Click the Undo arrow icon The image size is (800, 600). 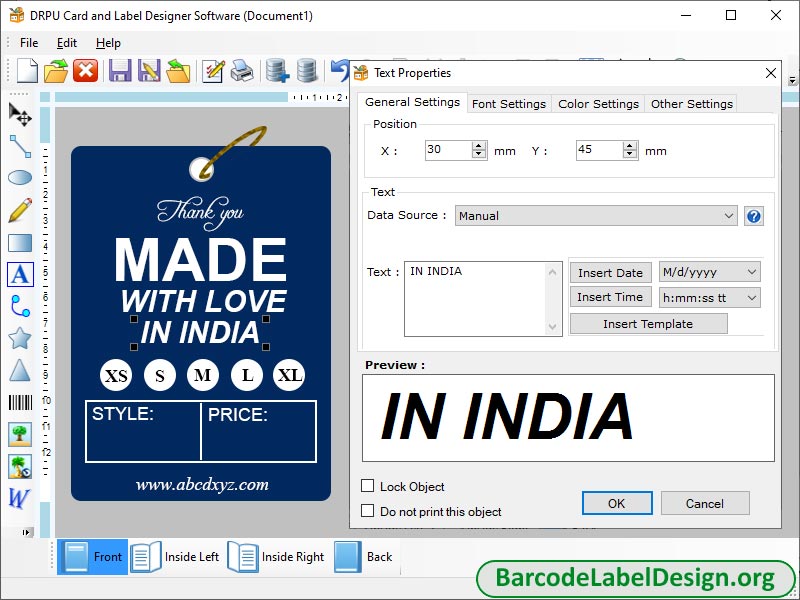click(x=340, y=70)
